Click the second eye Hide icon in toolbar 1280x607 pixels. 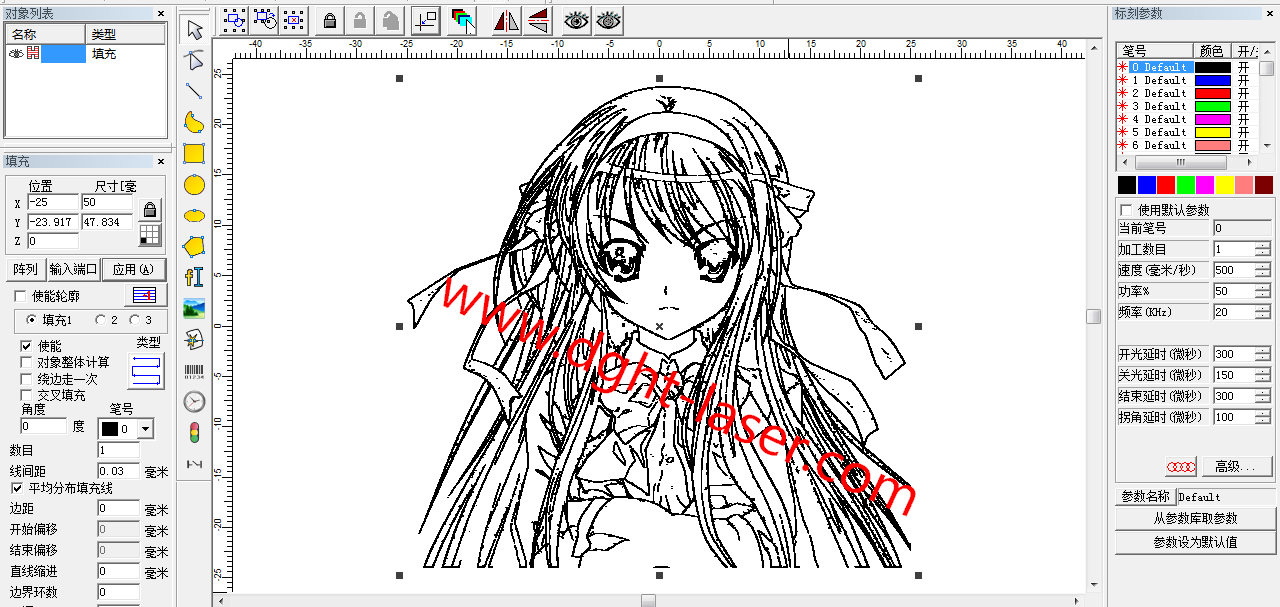607,19
